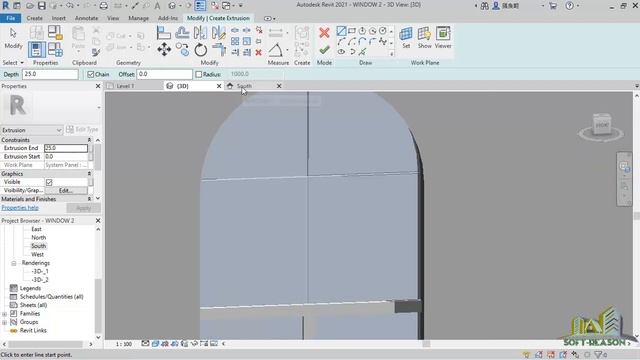The width and height of the screenshot is (640, 360).
Task: Click the Properties help link
Action: click(x=20, y=208)
